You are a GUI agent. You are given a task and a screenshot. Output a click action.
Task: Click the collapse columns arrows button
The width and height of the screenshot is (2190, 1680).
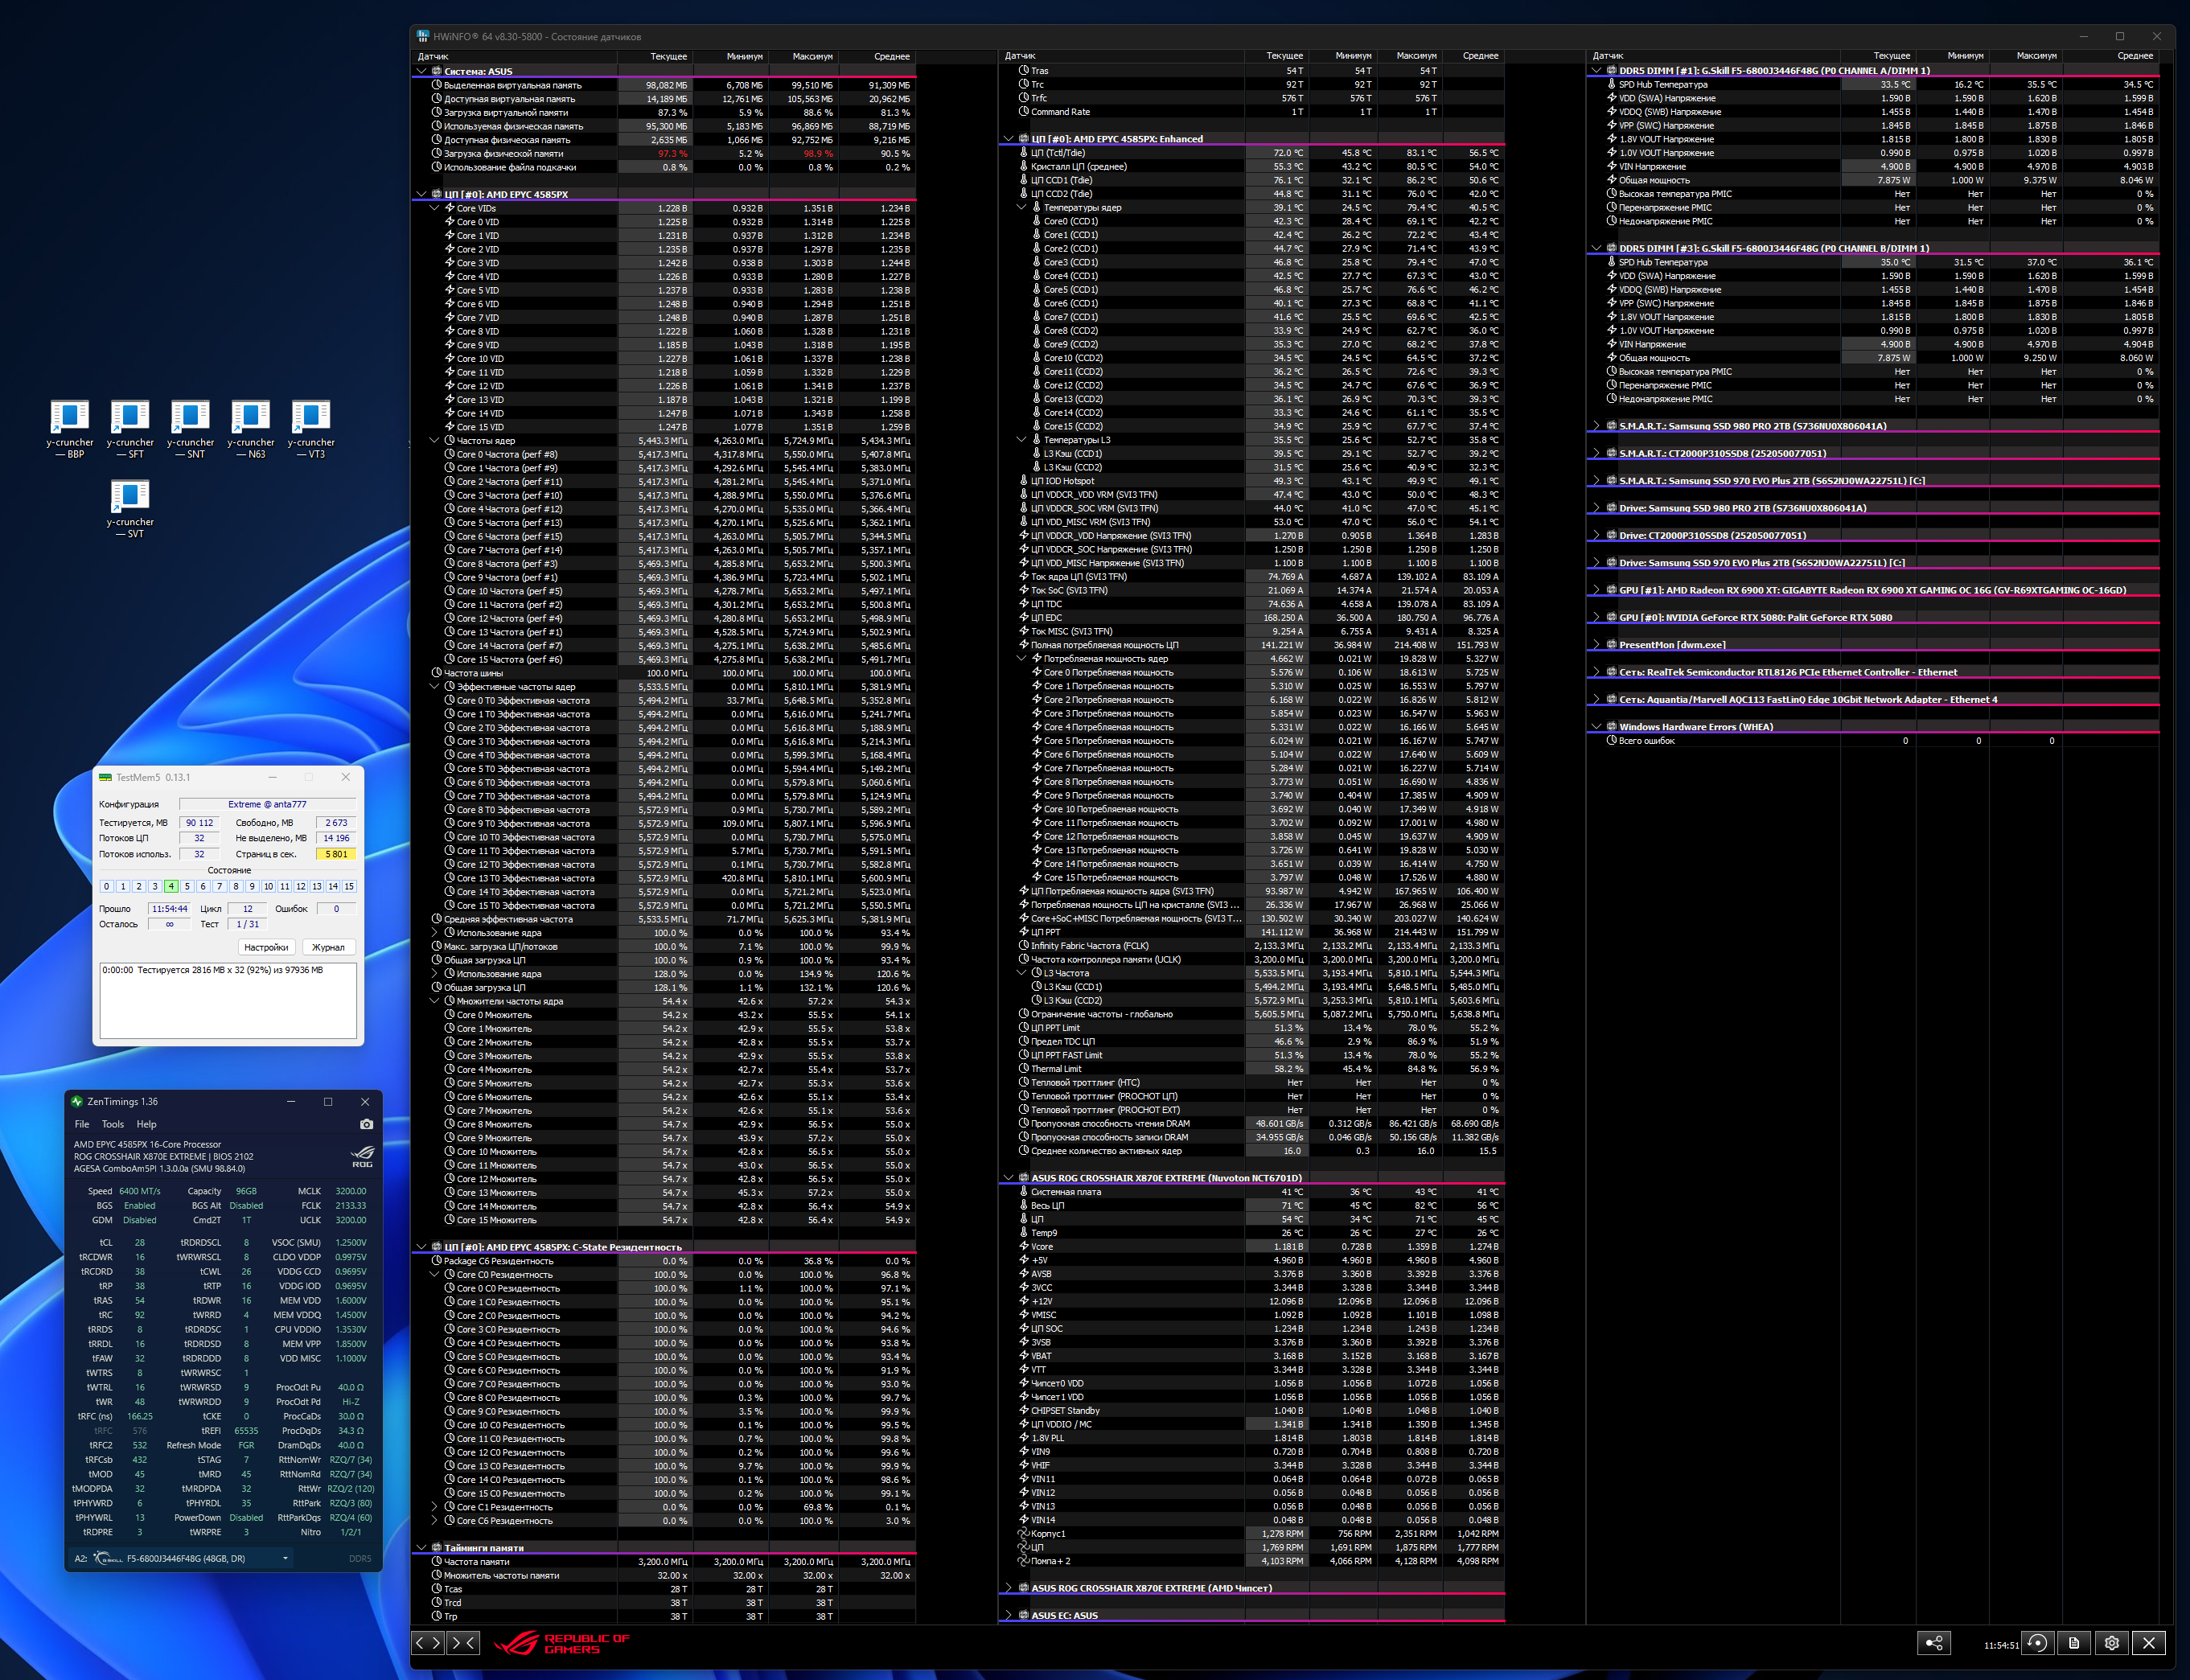(x=463, y=1643)
